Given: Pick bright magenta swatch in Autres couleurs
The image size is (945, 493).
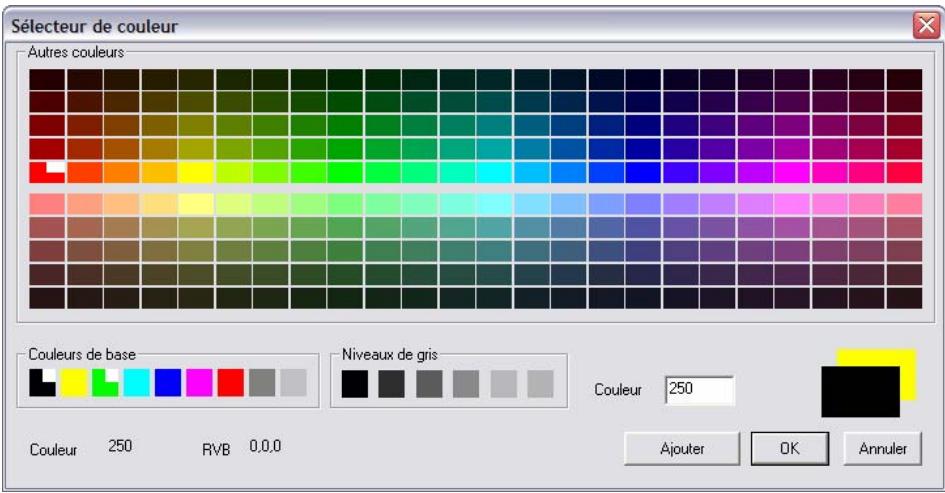Looking at the screenshot, I should pos(791,172).
